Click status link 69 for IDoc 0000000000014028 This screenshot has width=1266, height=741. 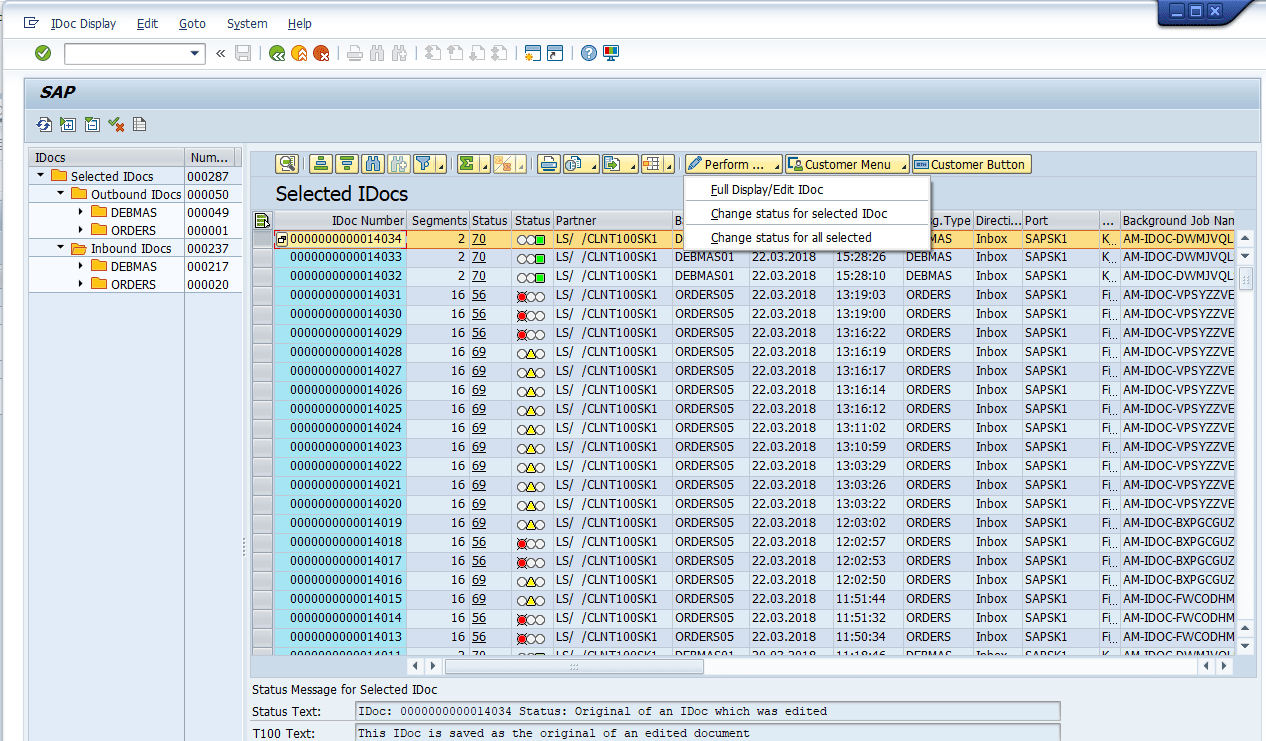(479, 352)
